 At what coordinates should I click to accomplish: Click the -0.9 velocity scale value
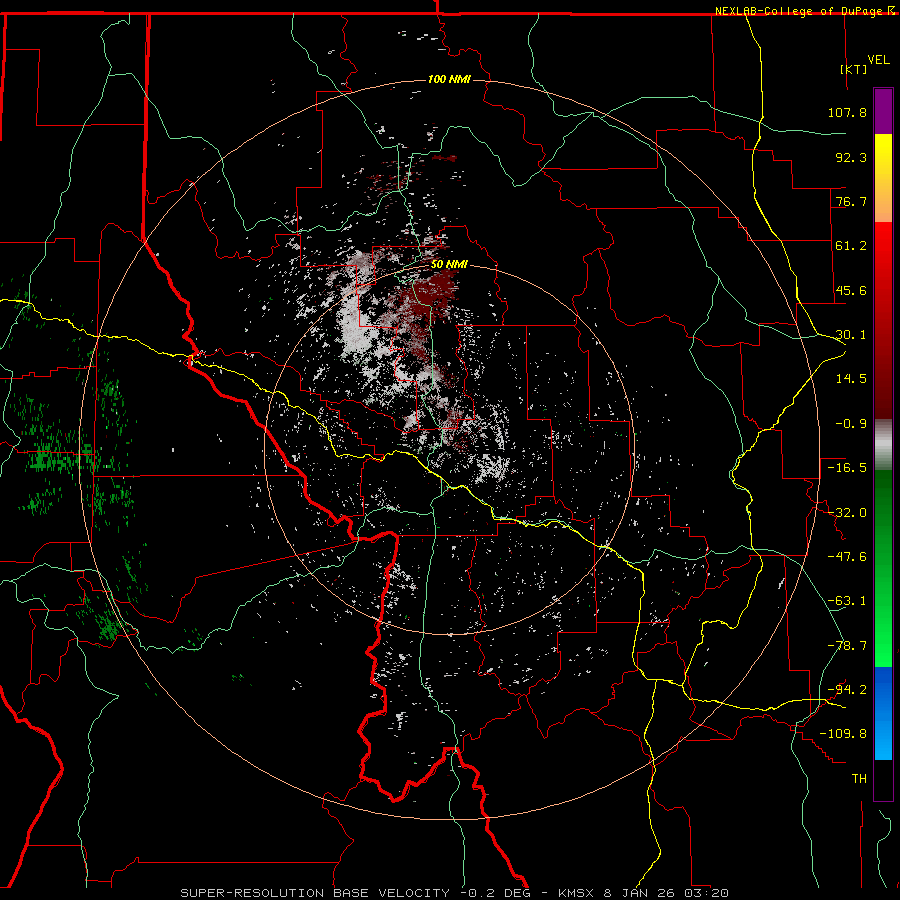click(x=851, y=424)
